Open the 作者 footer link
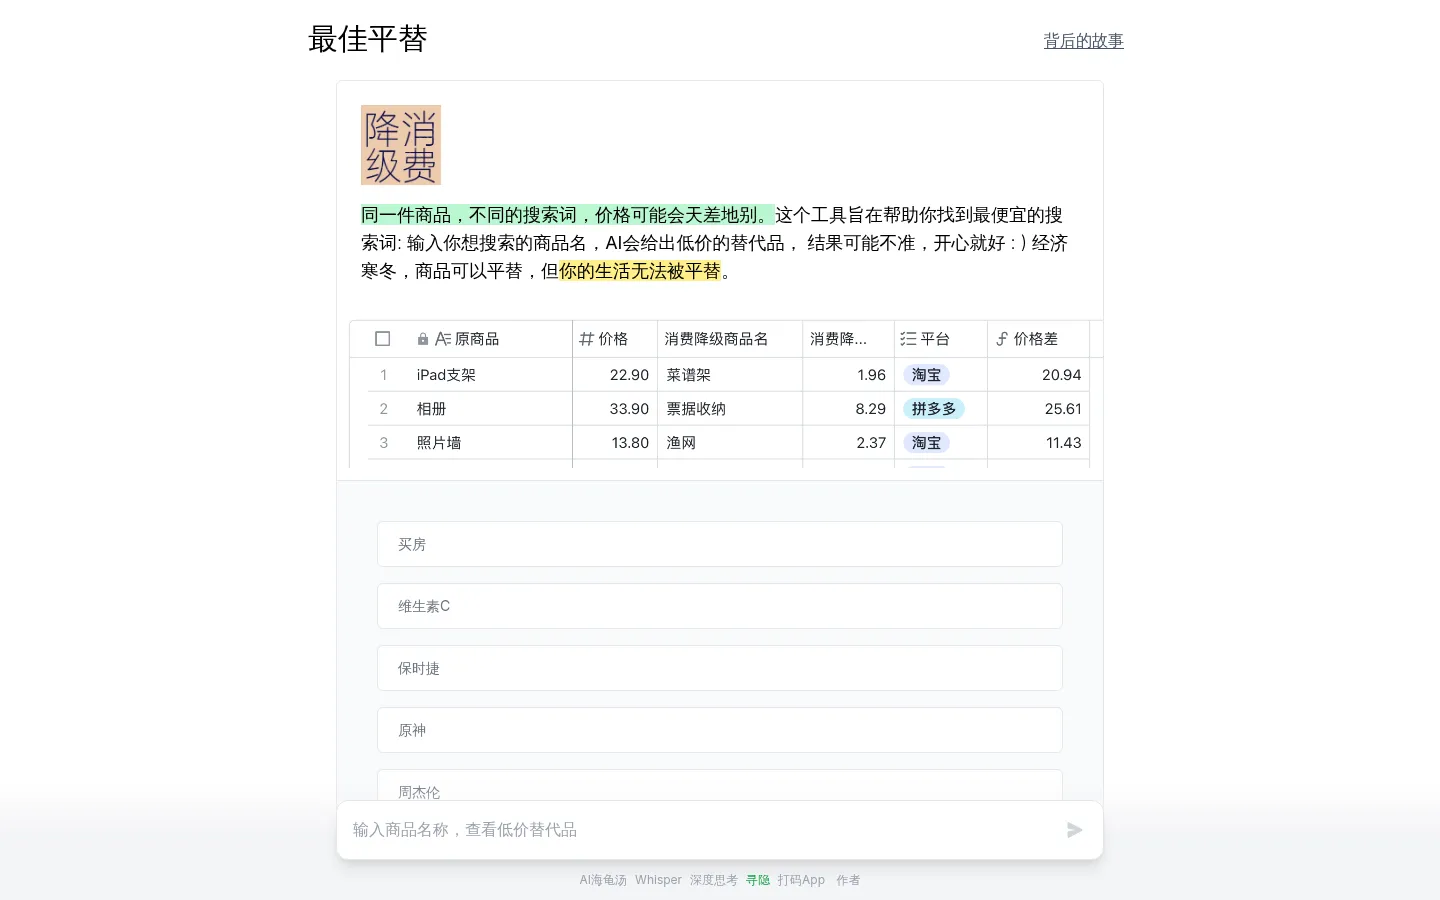Viewport: 1440px width, 900px height. click(x=848, y=880)
